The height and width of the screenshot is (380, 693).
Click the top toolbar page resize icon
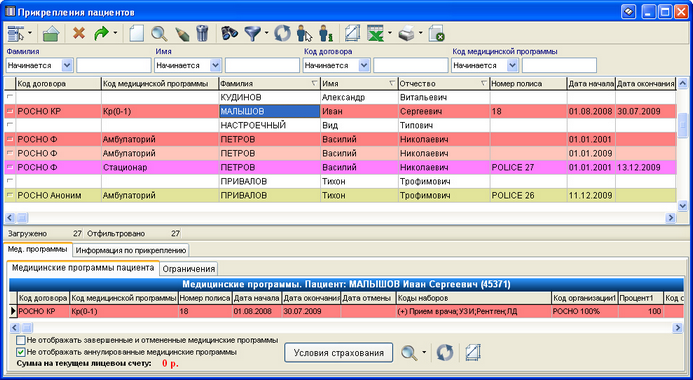tap(353, 33)
